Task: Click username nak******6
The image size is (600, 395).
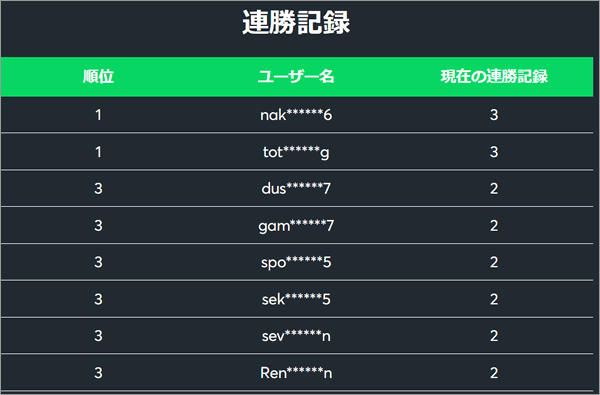Action: (296, 115)
